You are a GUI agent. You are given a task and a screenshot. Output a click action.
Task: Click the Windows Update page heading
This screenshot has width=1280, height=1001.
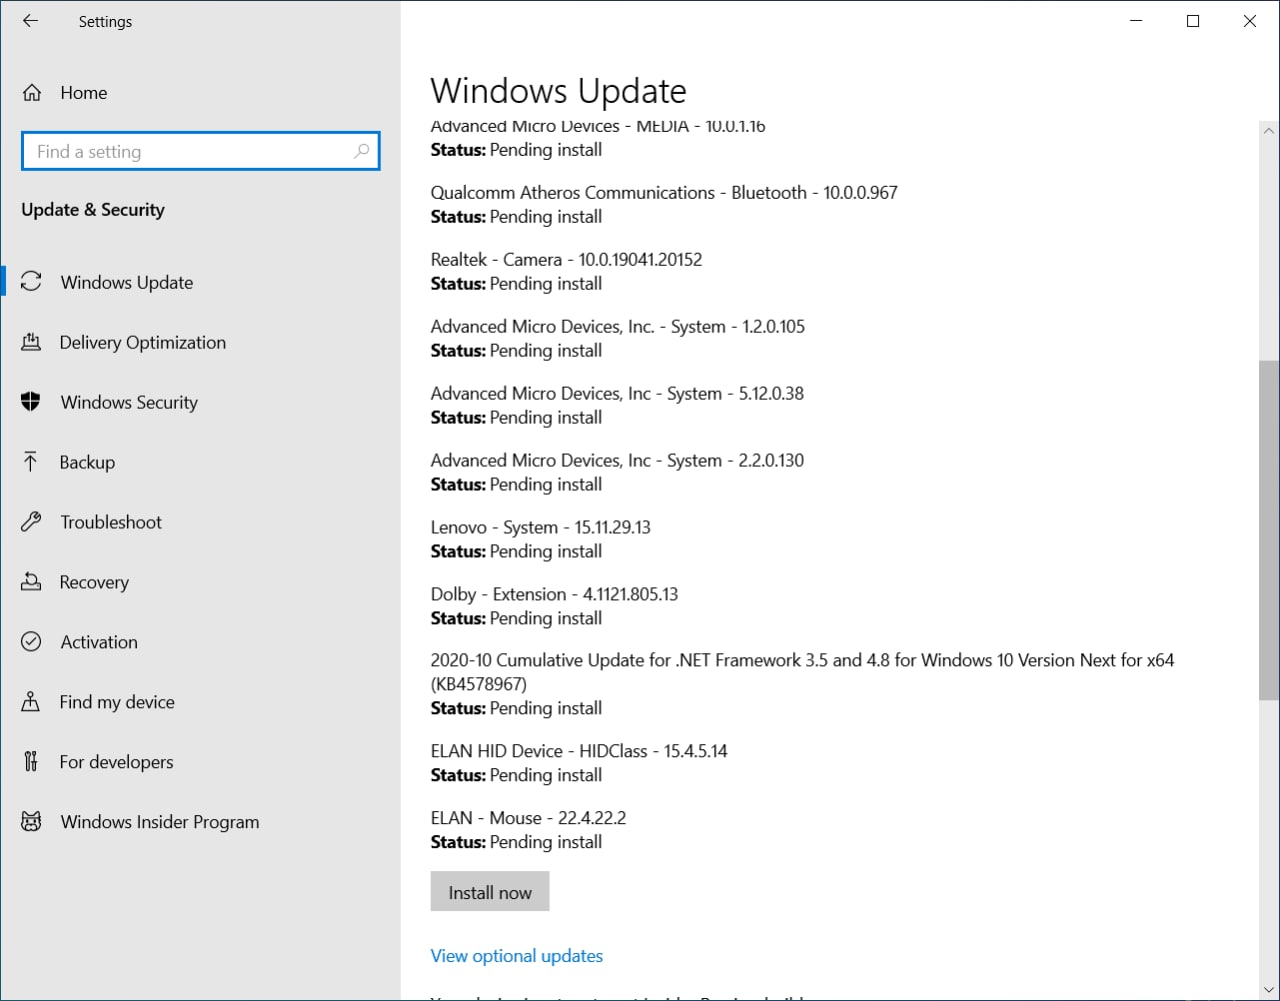[x=558, y=91]
